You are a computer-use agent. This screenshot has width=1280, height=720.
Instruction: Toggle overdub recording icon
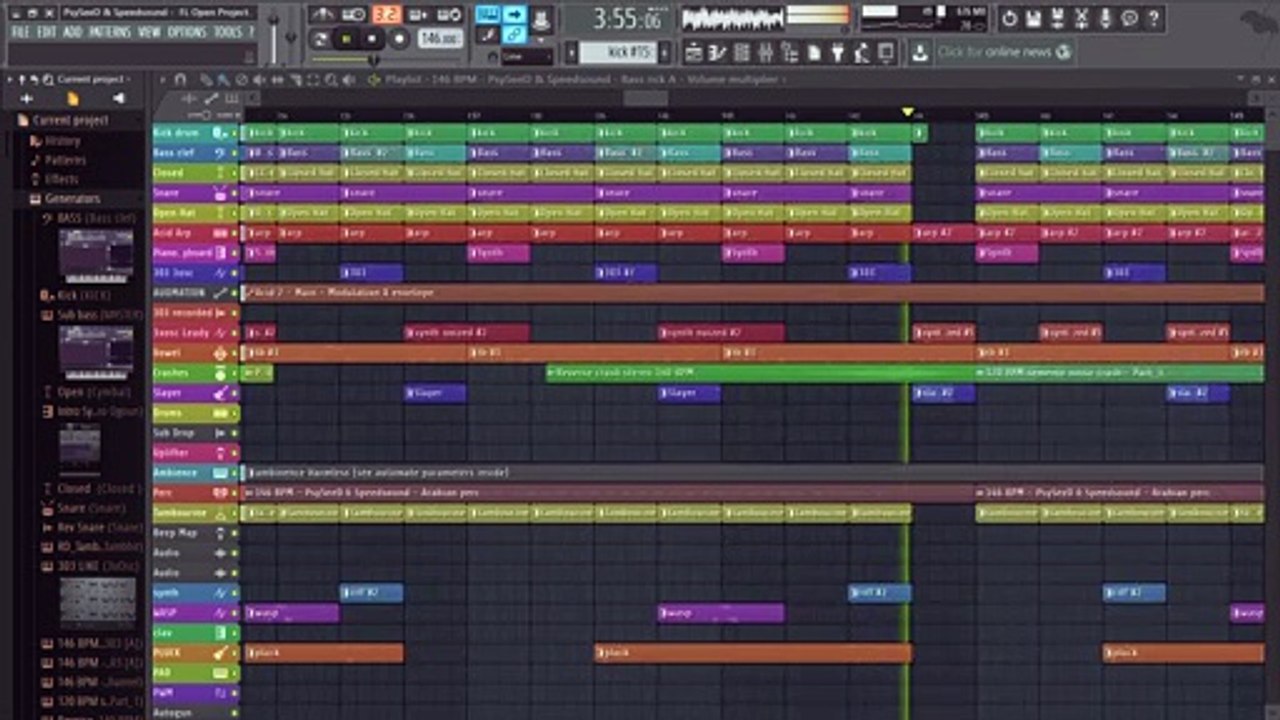(420, 15)
